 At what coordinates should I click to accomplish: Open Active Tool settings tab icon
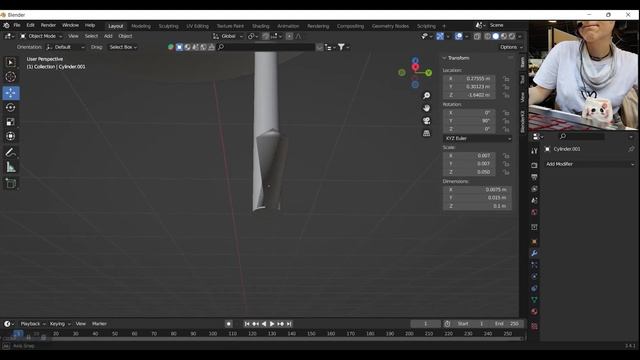pos(534,151)
